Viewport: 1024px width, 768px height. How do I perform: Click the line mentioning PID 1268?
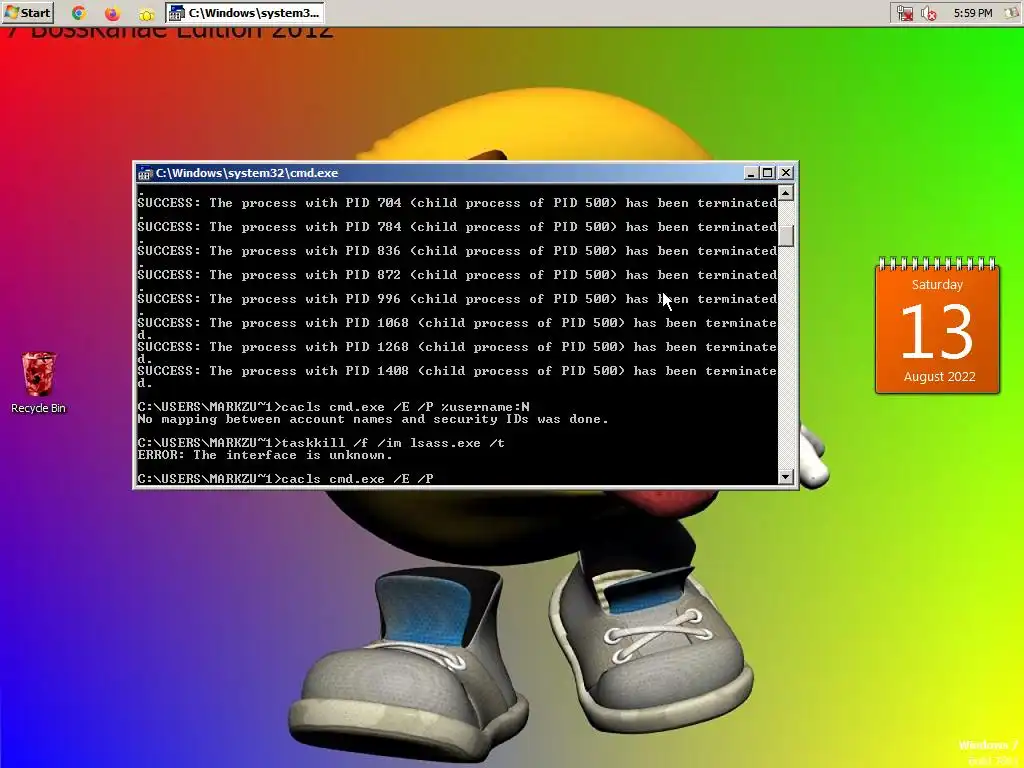tap(457, 347)
